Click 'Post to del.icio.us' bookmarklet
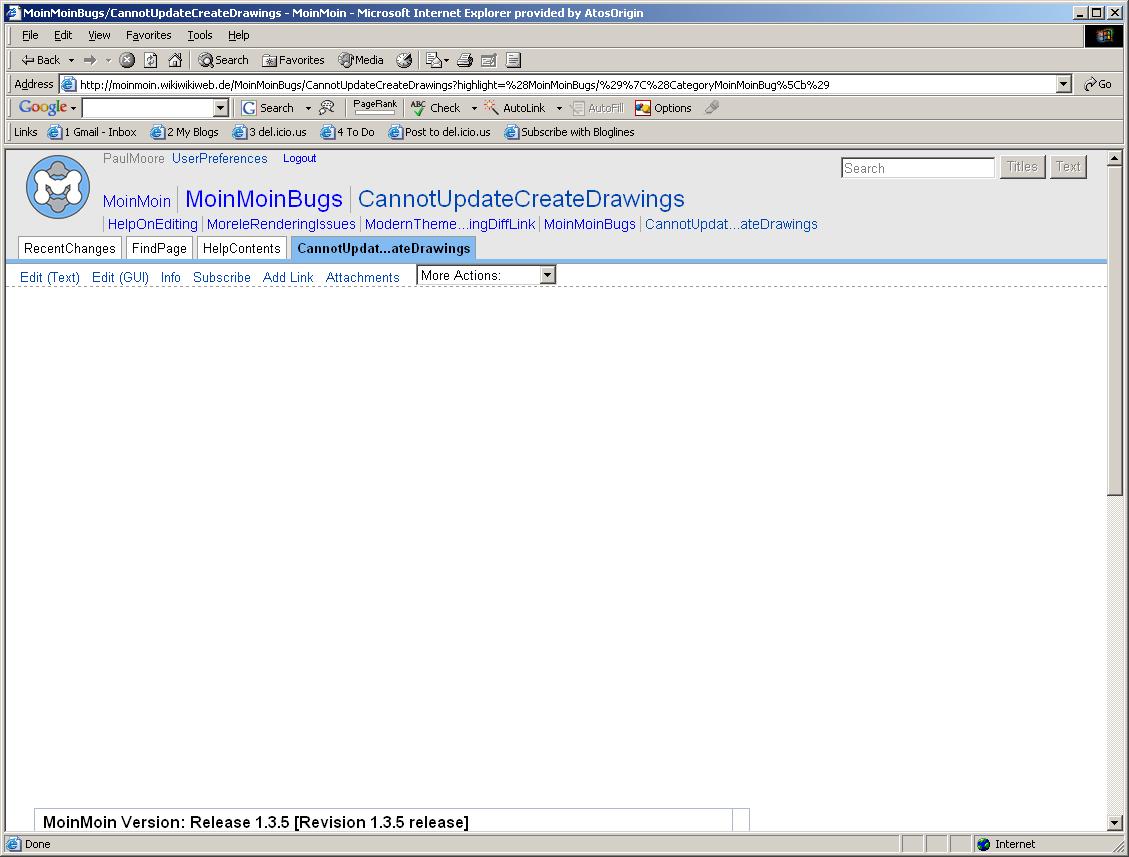The height and width of the screenshot is (857, 1129). tap(439, 132)
